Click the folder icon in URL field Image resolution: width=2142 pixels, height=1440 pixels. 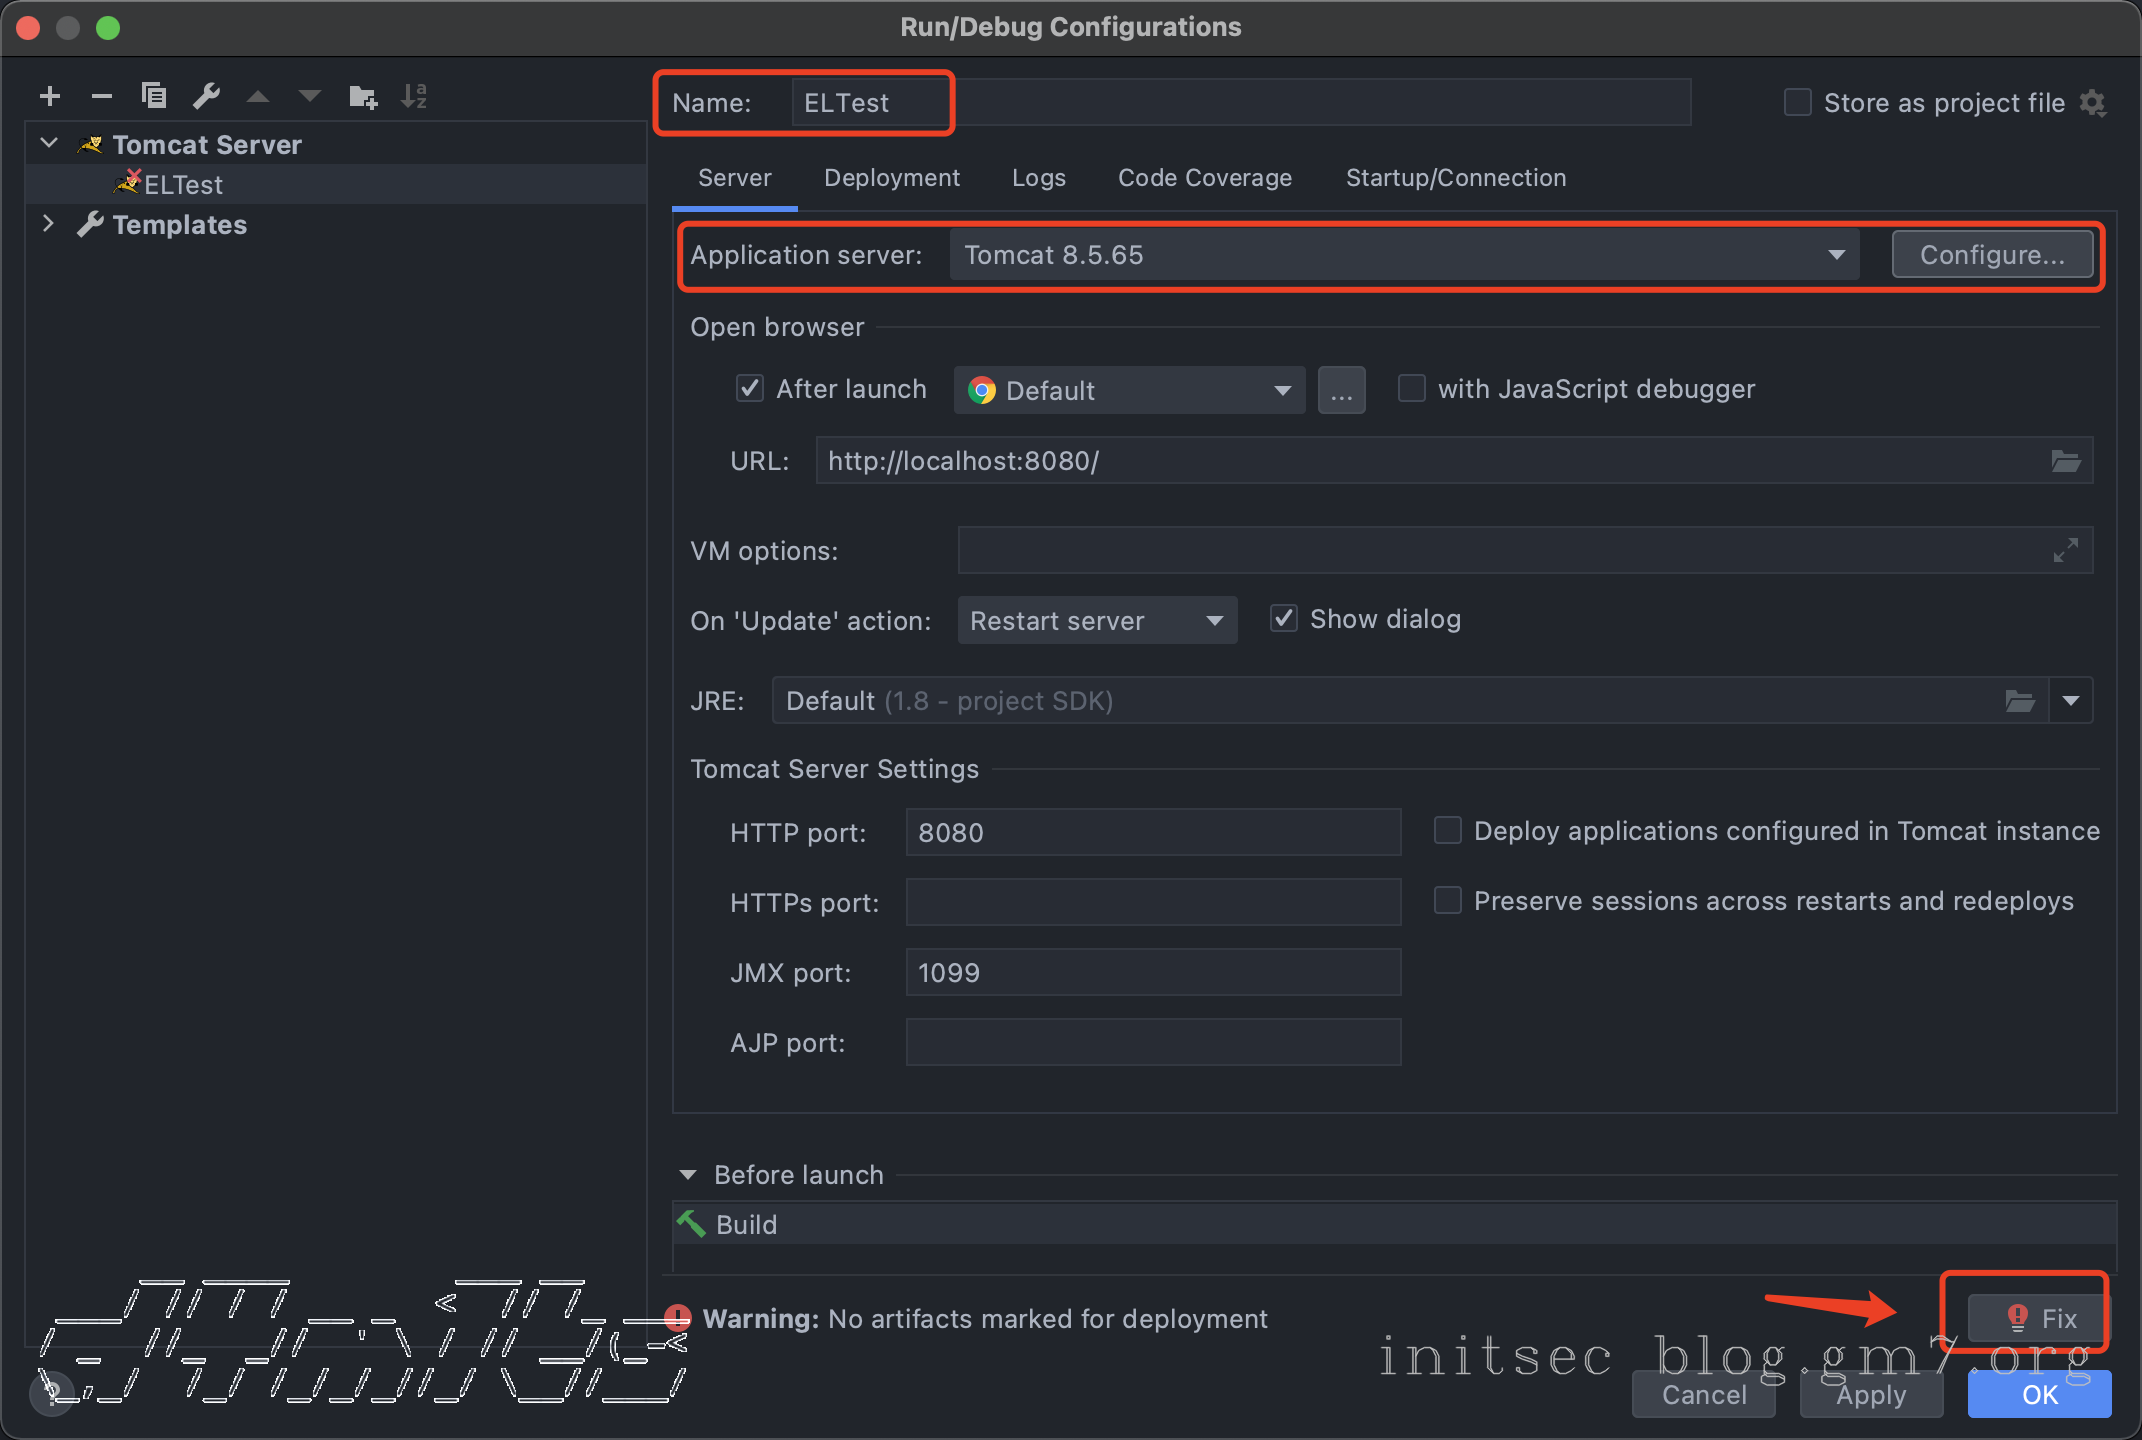[x=2065, y=461]
